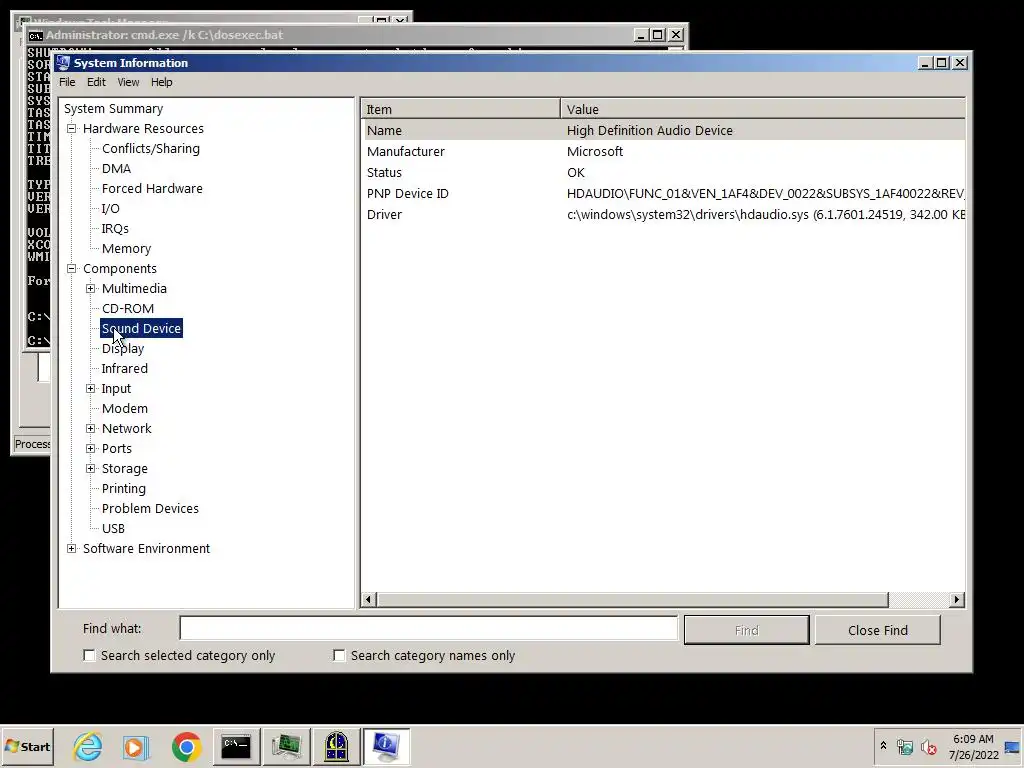Switch to cmd.exe taskbar icon

tap(236, 746)
